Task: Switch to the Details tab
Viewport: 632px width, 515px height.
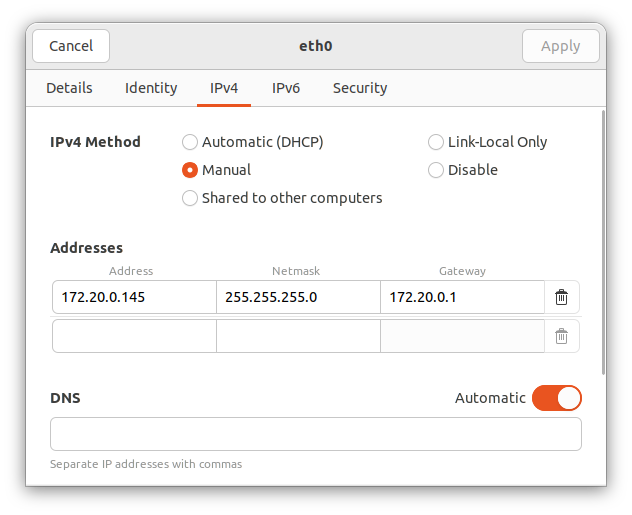Action: click(69, 88)
